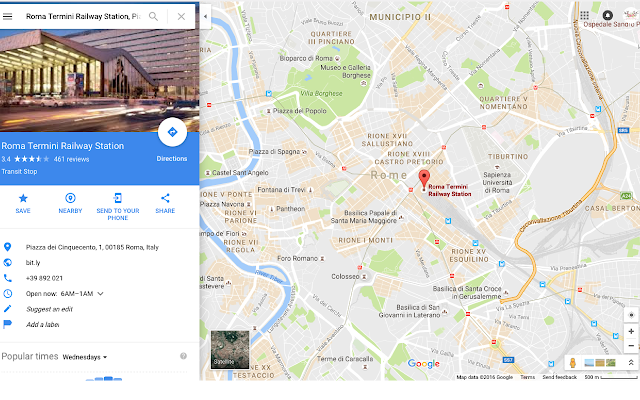Expand the imagery strip at bottom right

pos(631,362)
